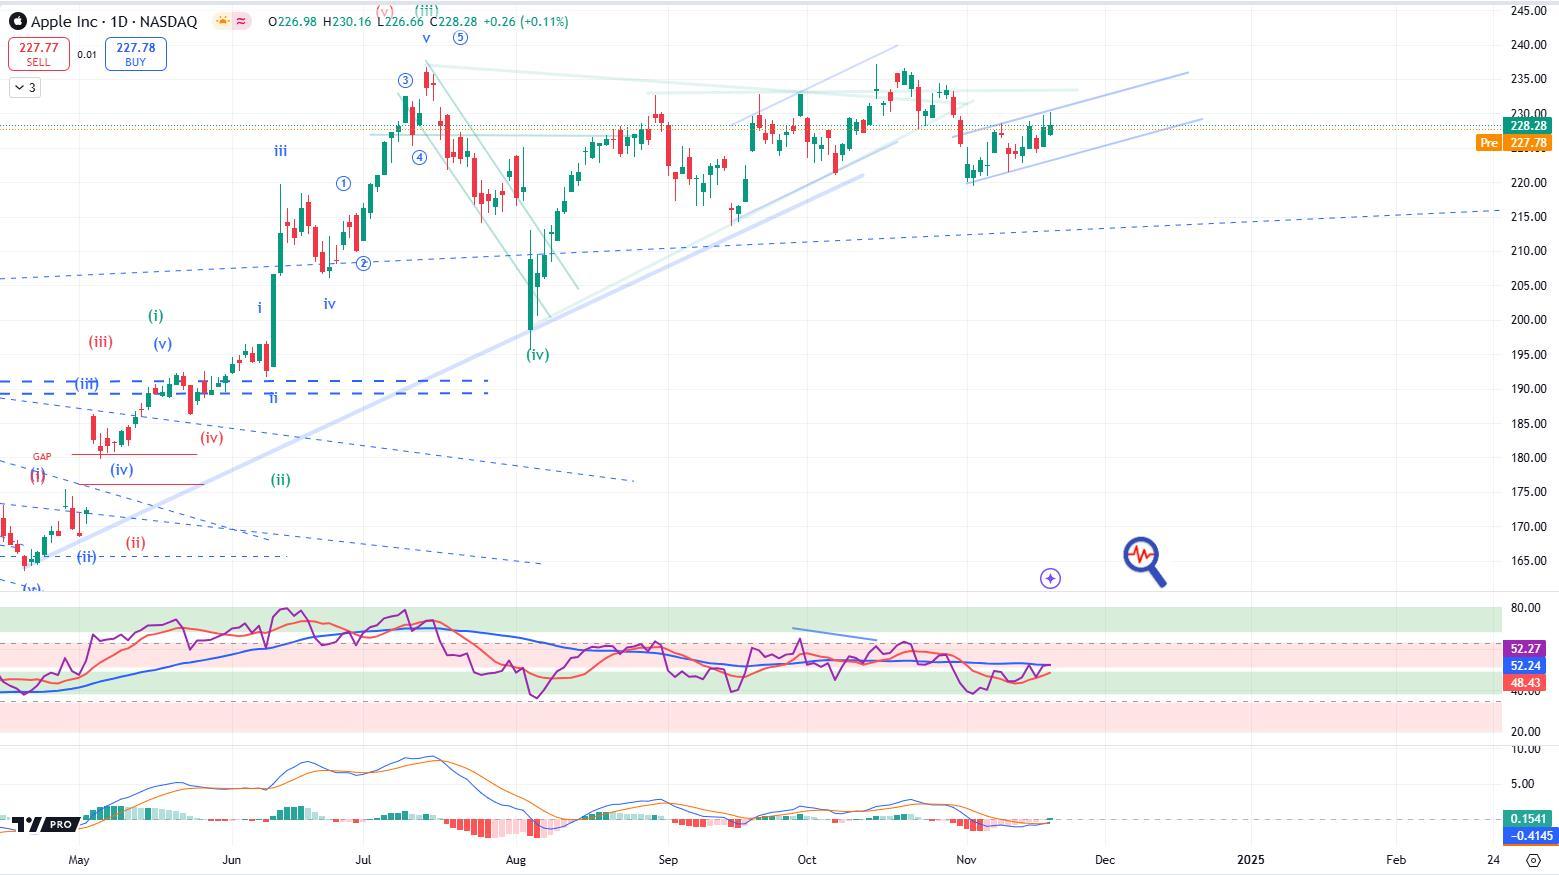Click the close value C228.28 in the header
Image resolution: width=1559 pixels, height=875 pixels.
(452, 21)
